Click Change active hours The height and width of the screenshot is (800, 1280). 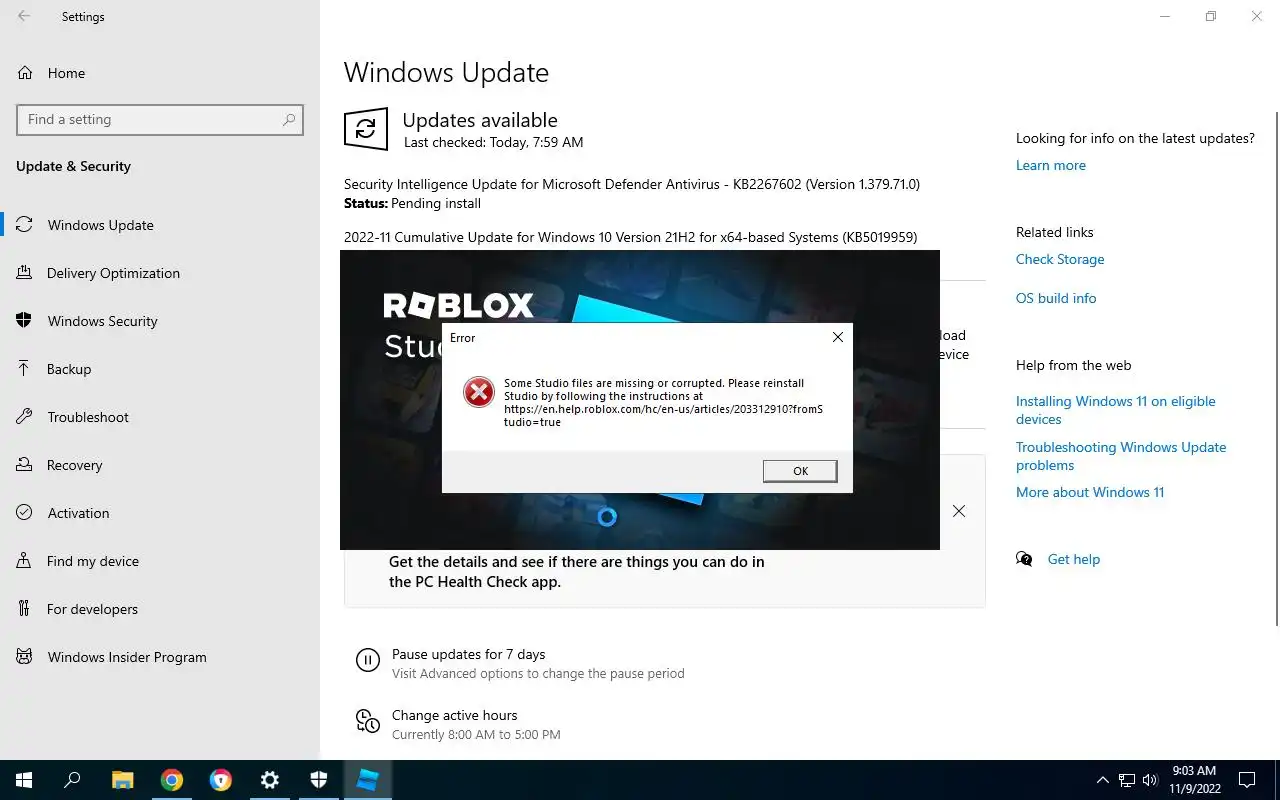point(455,715)
